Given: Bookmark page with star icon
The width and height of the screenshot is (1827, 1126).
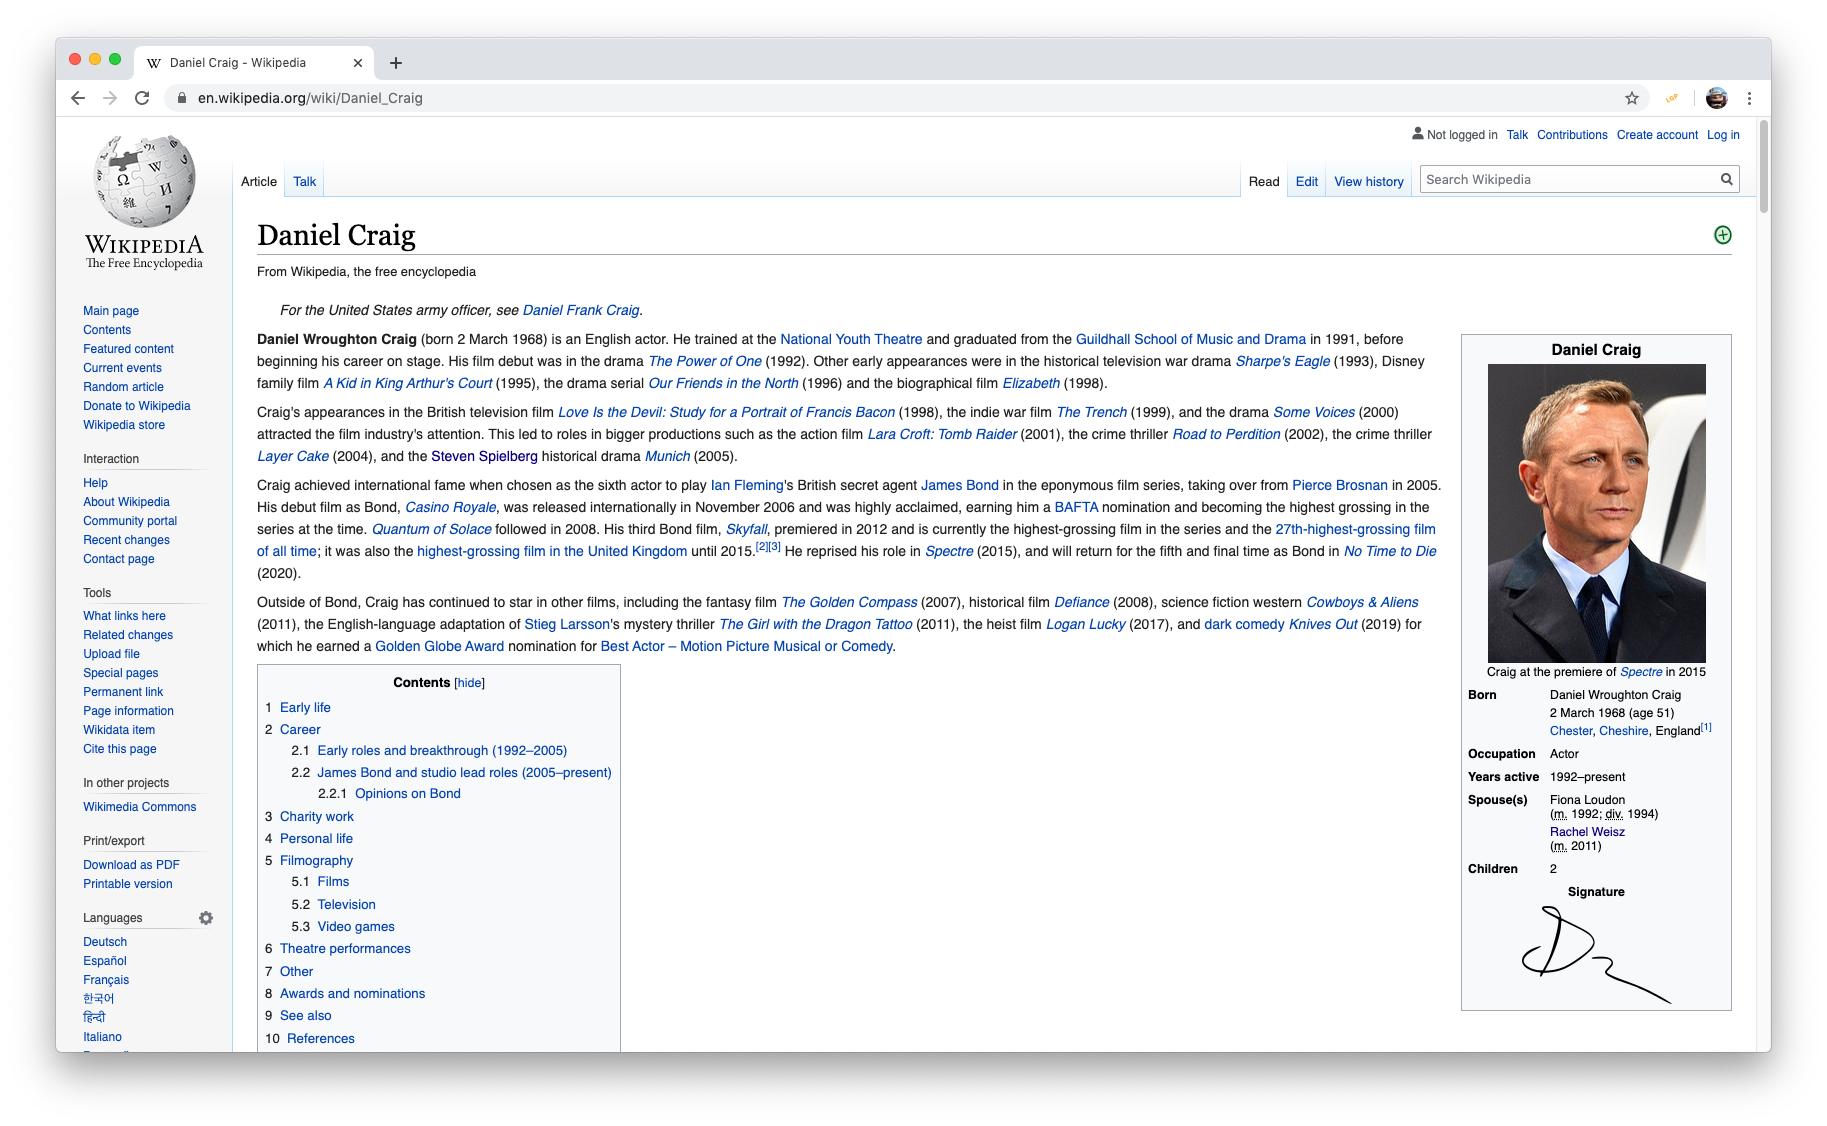Looking at the screenshot, I should click(1632, 98).
